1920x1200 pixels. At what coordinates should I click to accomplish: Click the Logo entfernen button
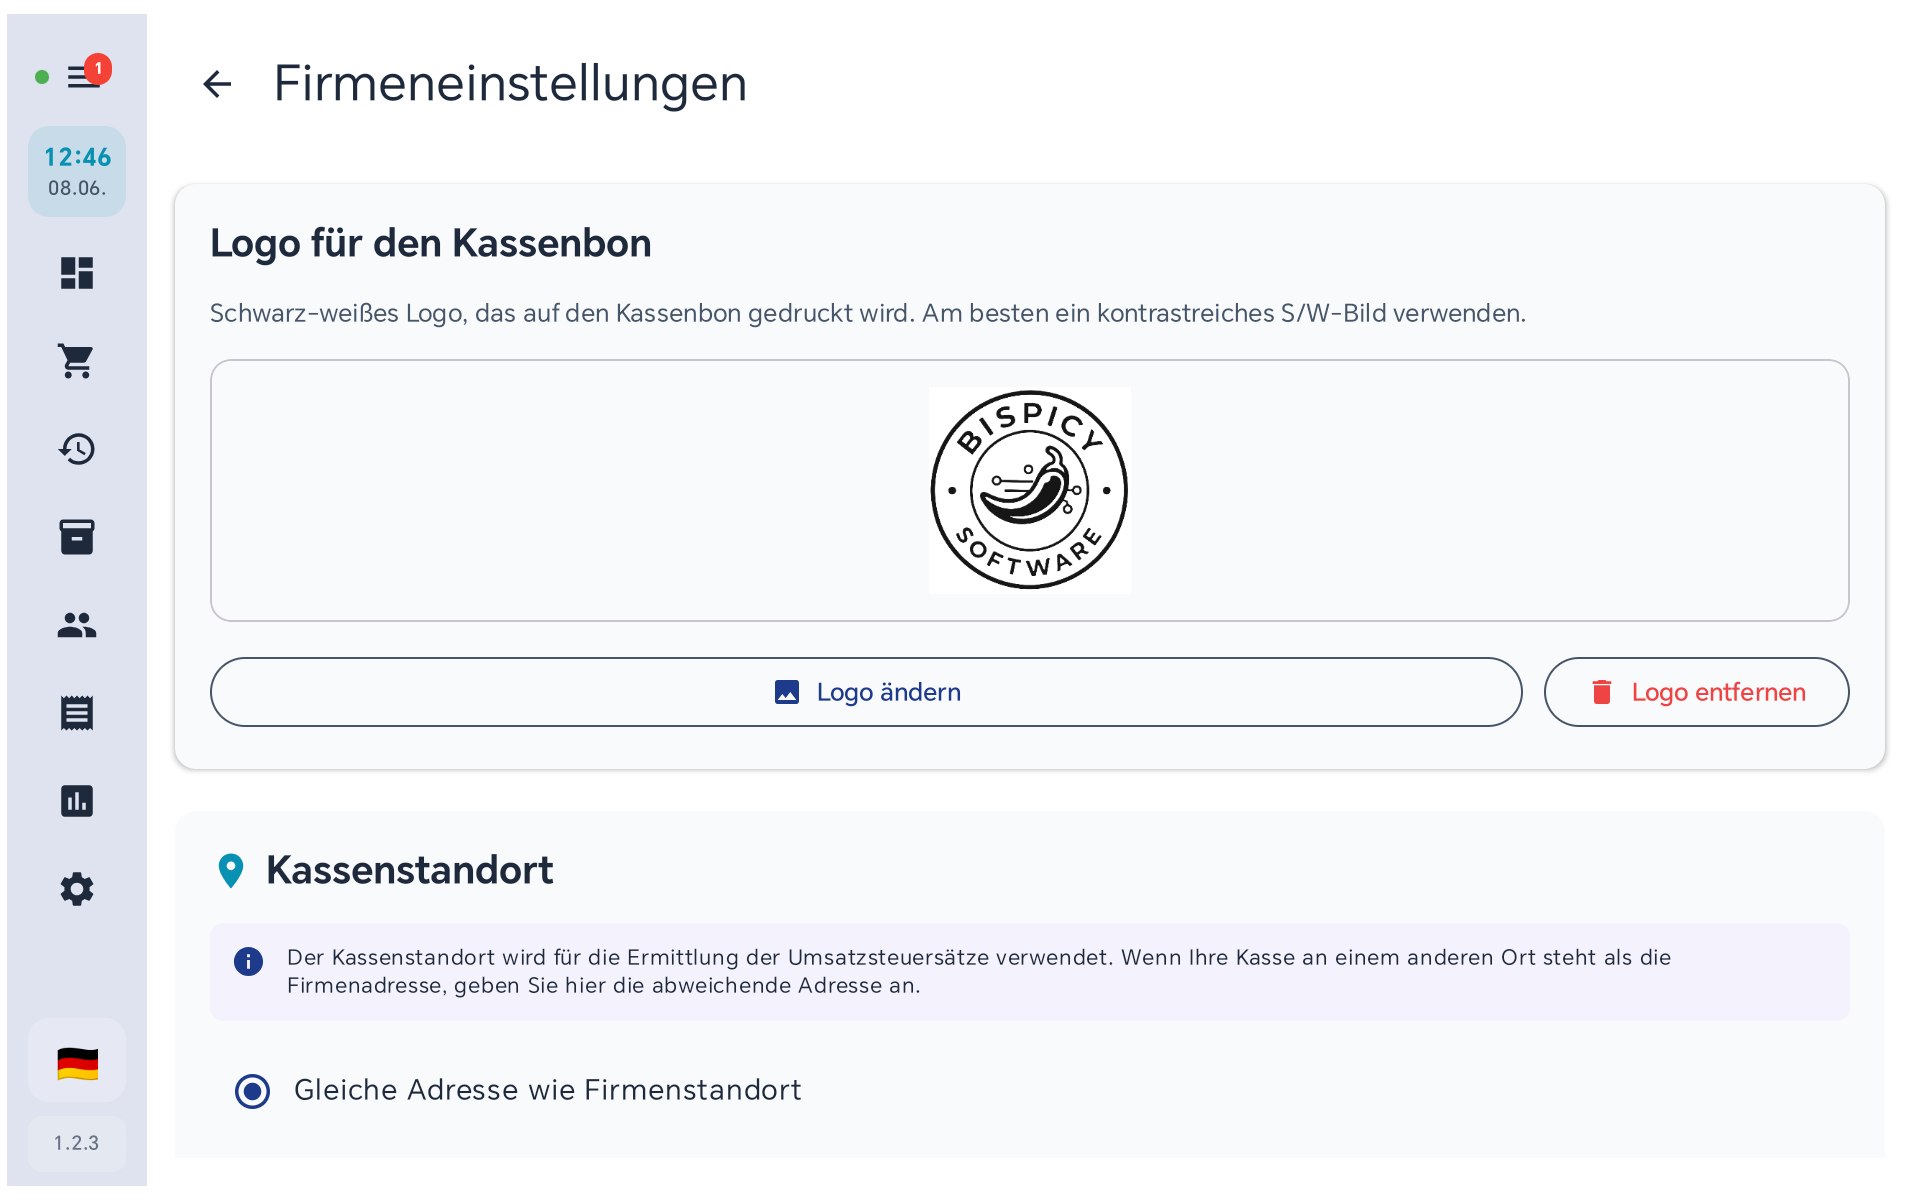tap(1696, 692)
